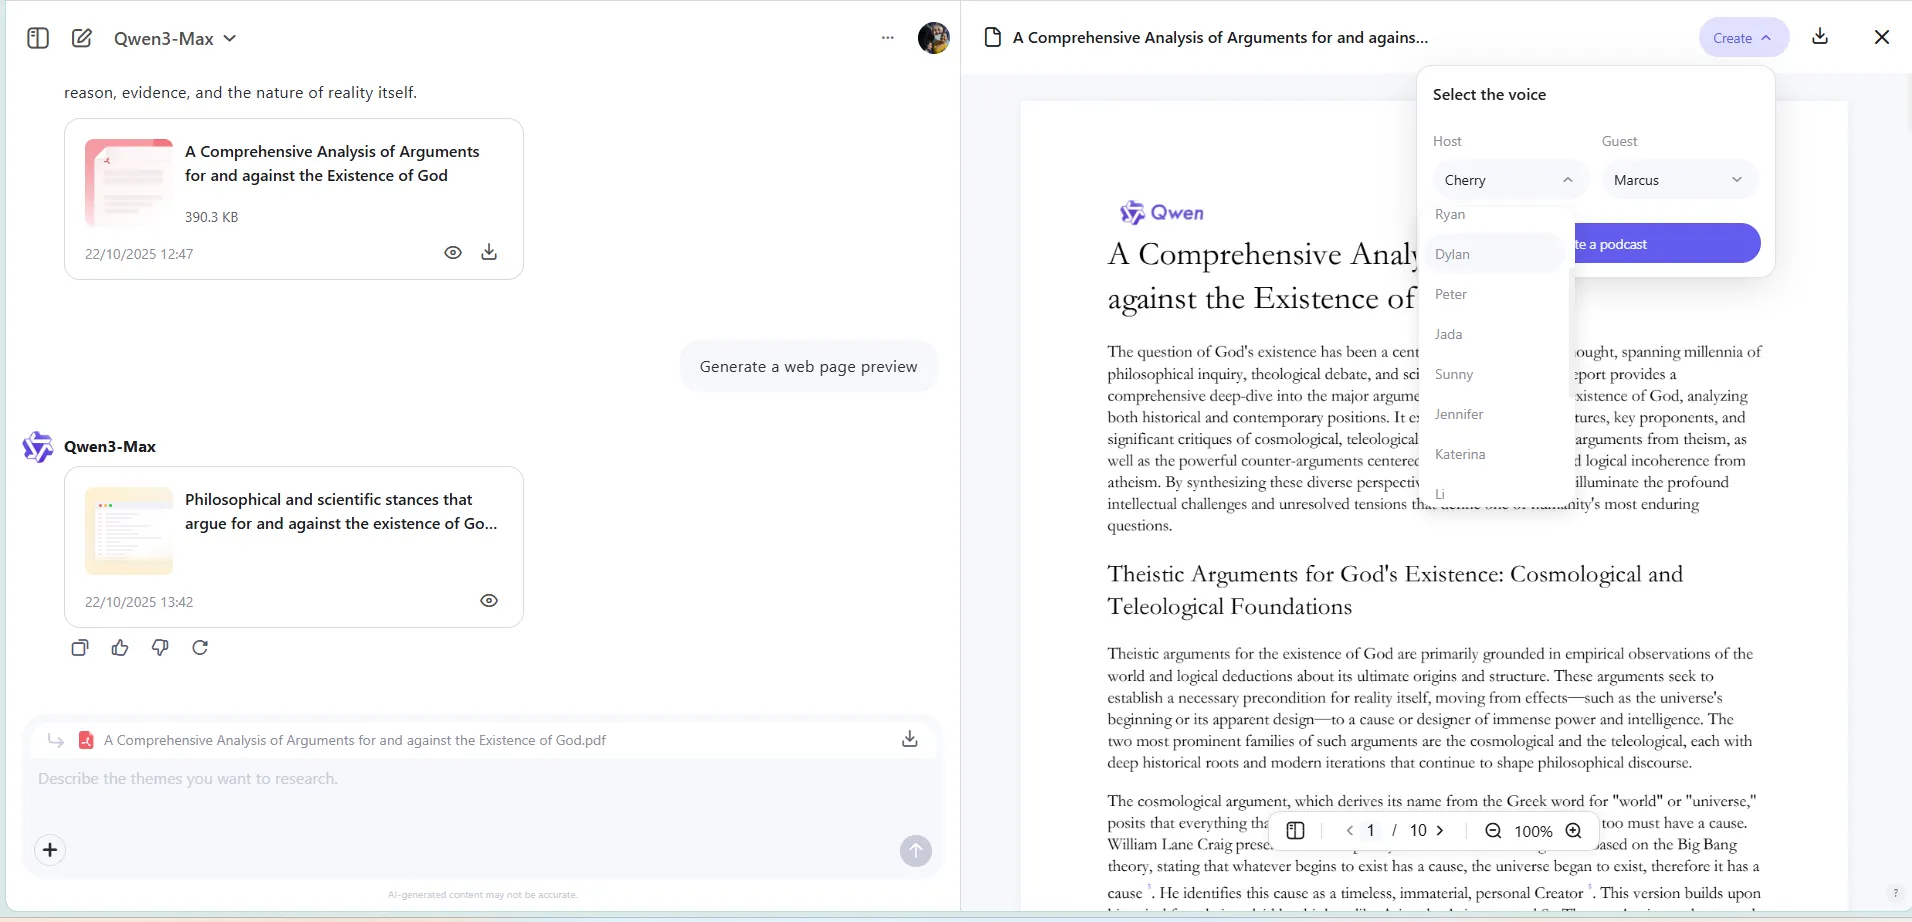Dislike the response with thumbs down

[x=160, y=648]
